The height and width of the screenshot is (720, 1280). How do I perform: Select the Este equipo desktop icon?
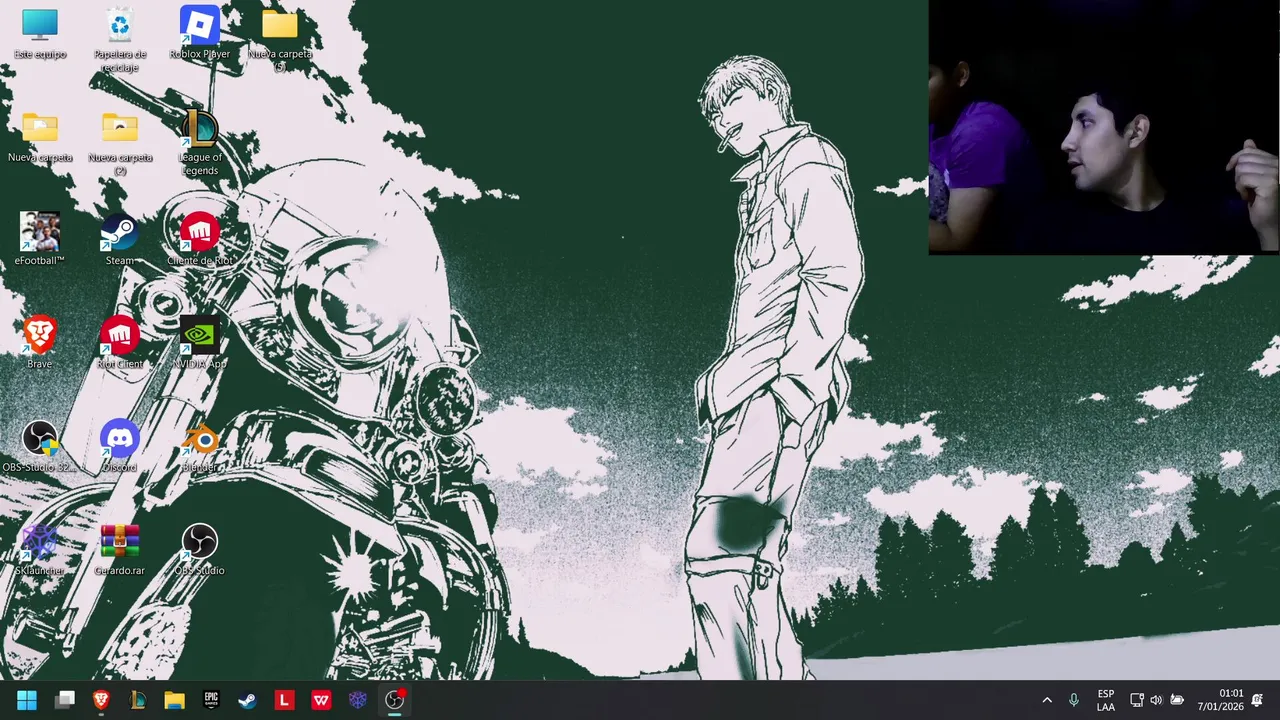point(40,34)
